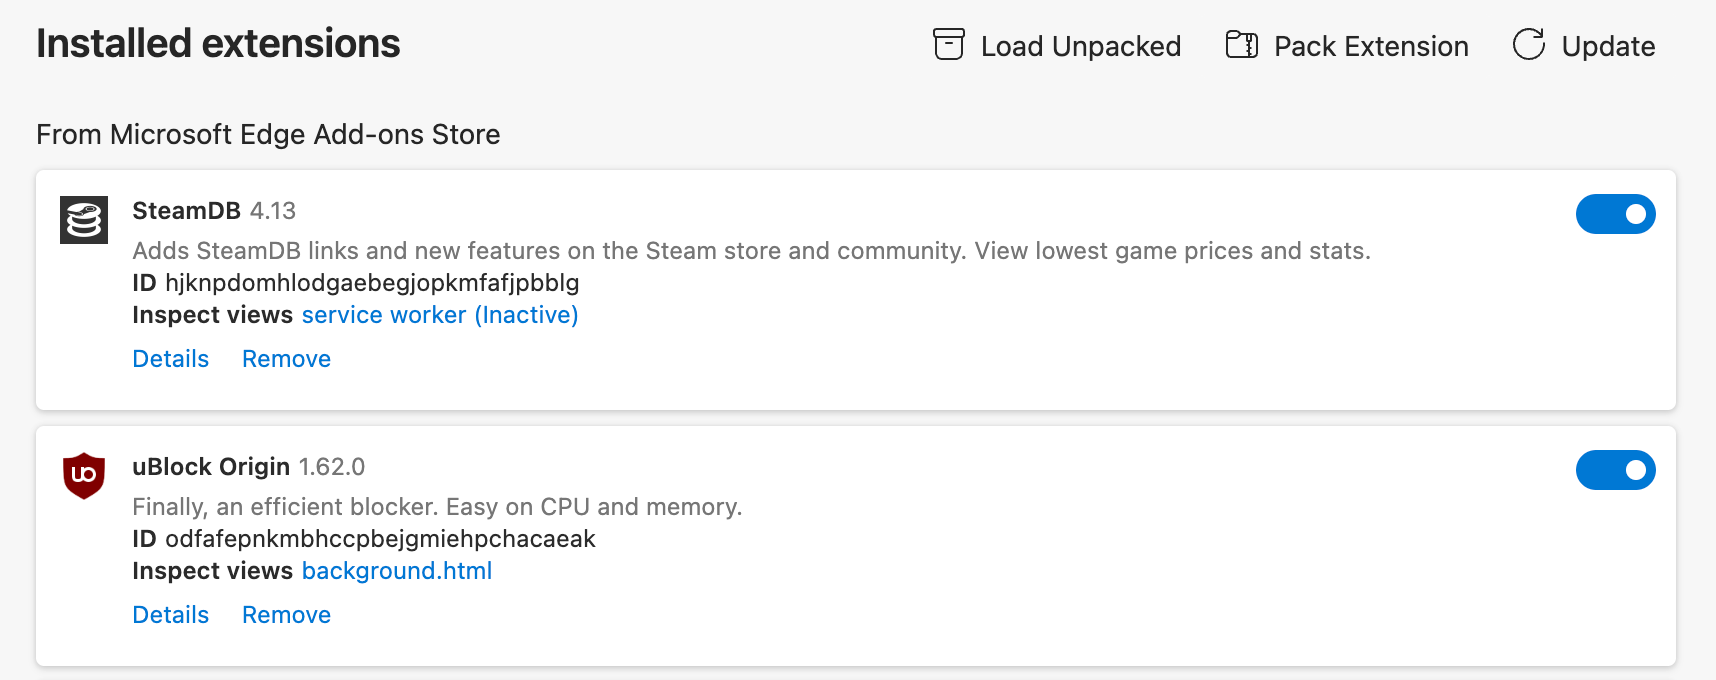Click the uBlock Origin 1.62.0 title text
This screenshot has height=680, width=1716.
tap(249, 467)
